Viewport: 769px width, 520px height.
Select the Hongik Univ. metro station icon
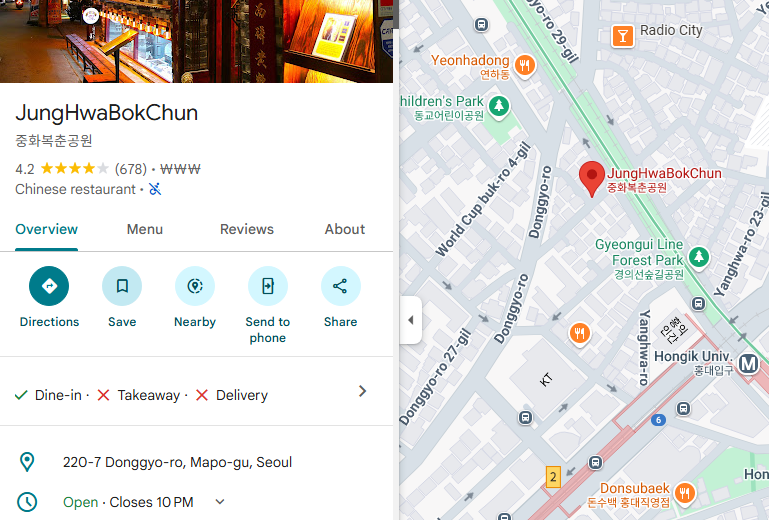[x=748, y=364]
